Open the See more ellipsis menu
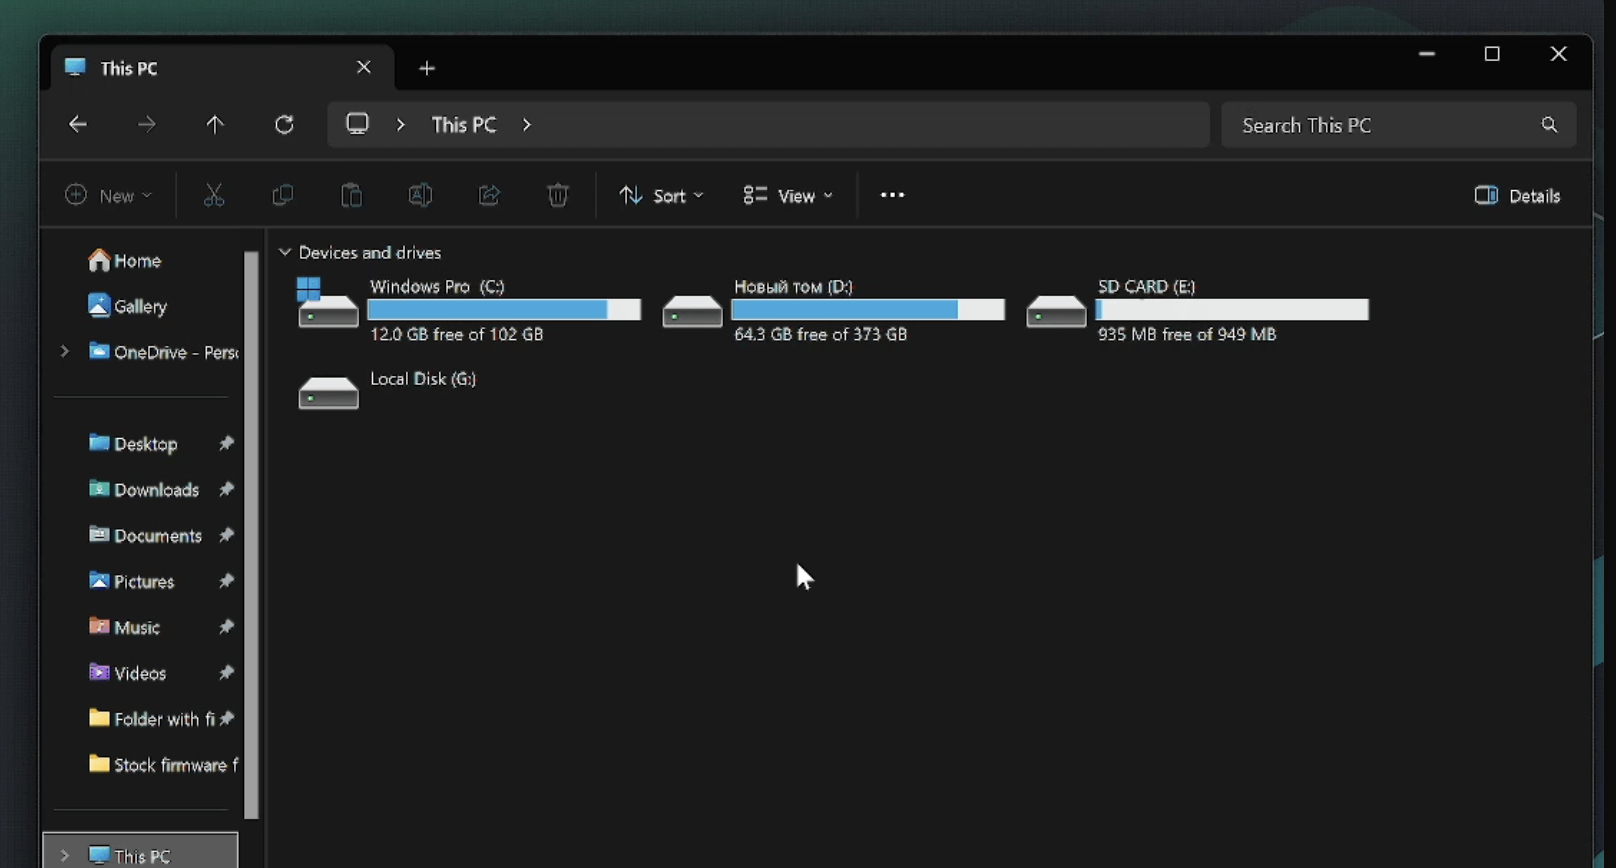1616x868 pixels. point(892,195)
